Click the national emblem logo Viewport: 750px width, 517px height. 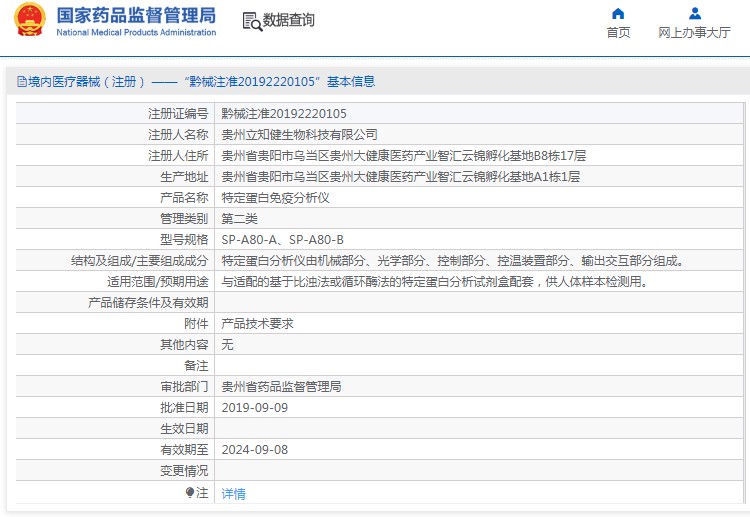pyautogui.click(x=29, y=21)
